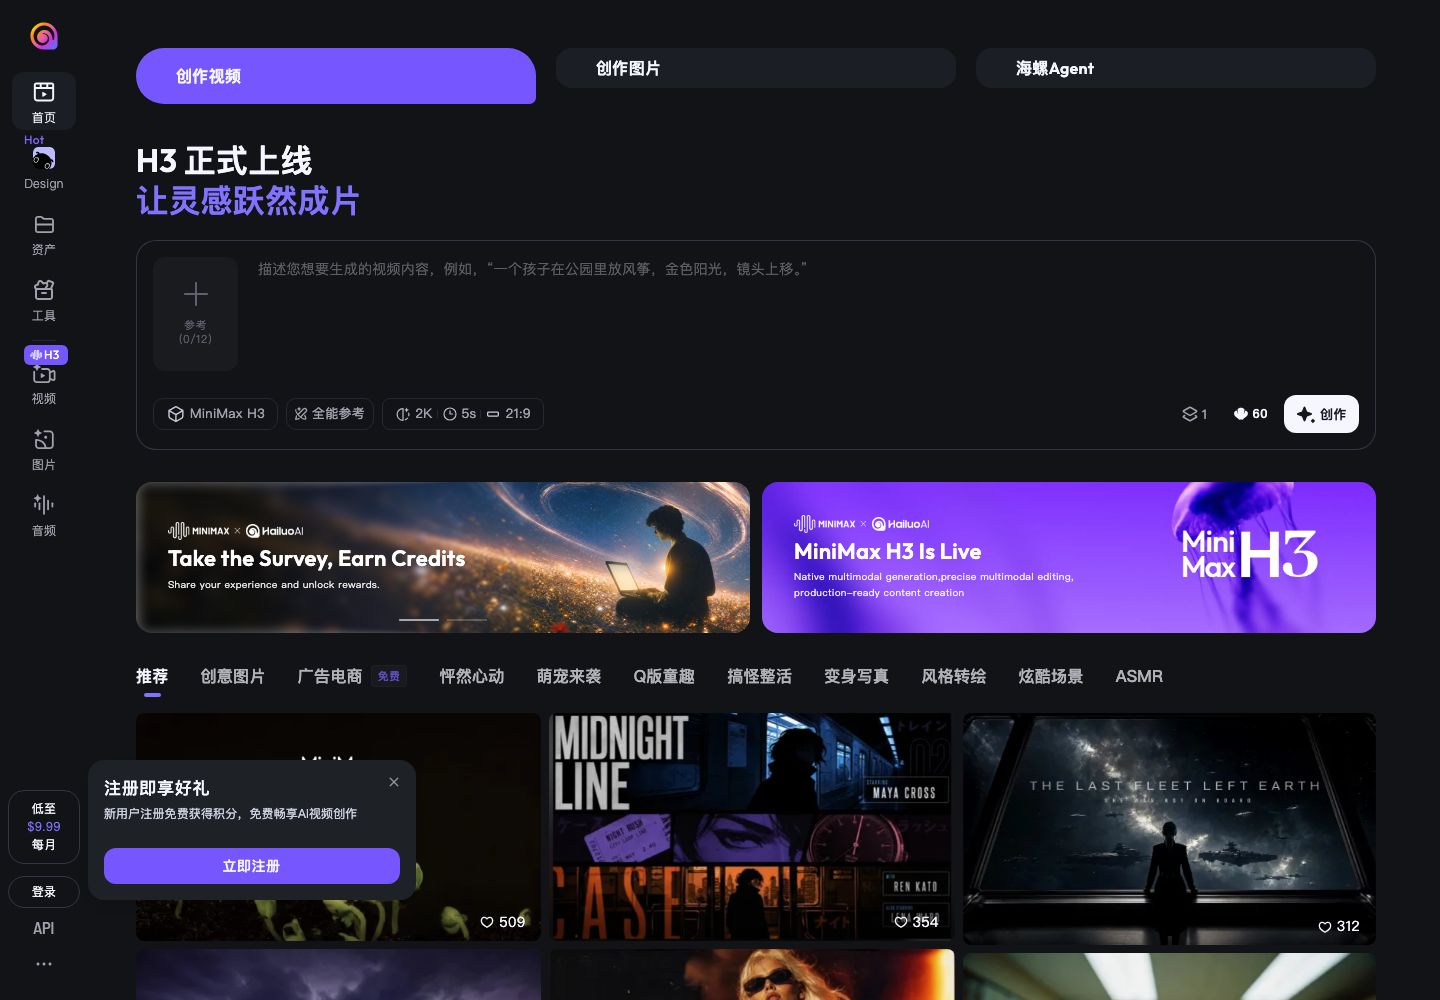
Task: Open the 全能参考 mode selector
Action: pyautogui.click(x=330, y=414)
